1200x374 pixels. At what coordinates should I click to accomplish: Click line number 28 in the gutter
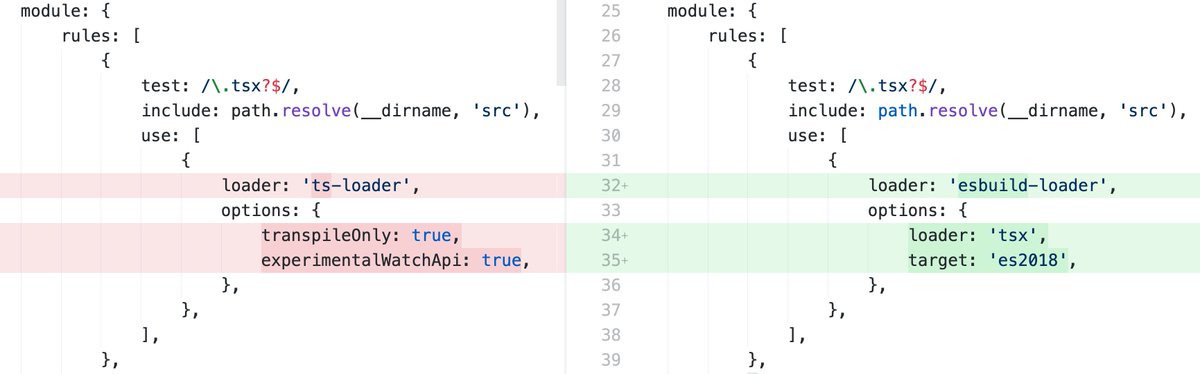click(612, 86)
